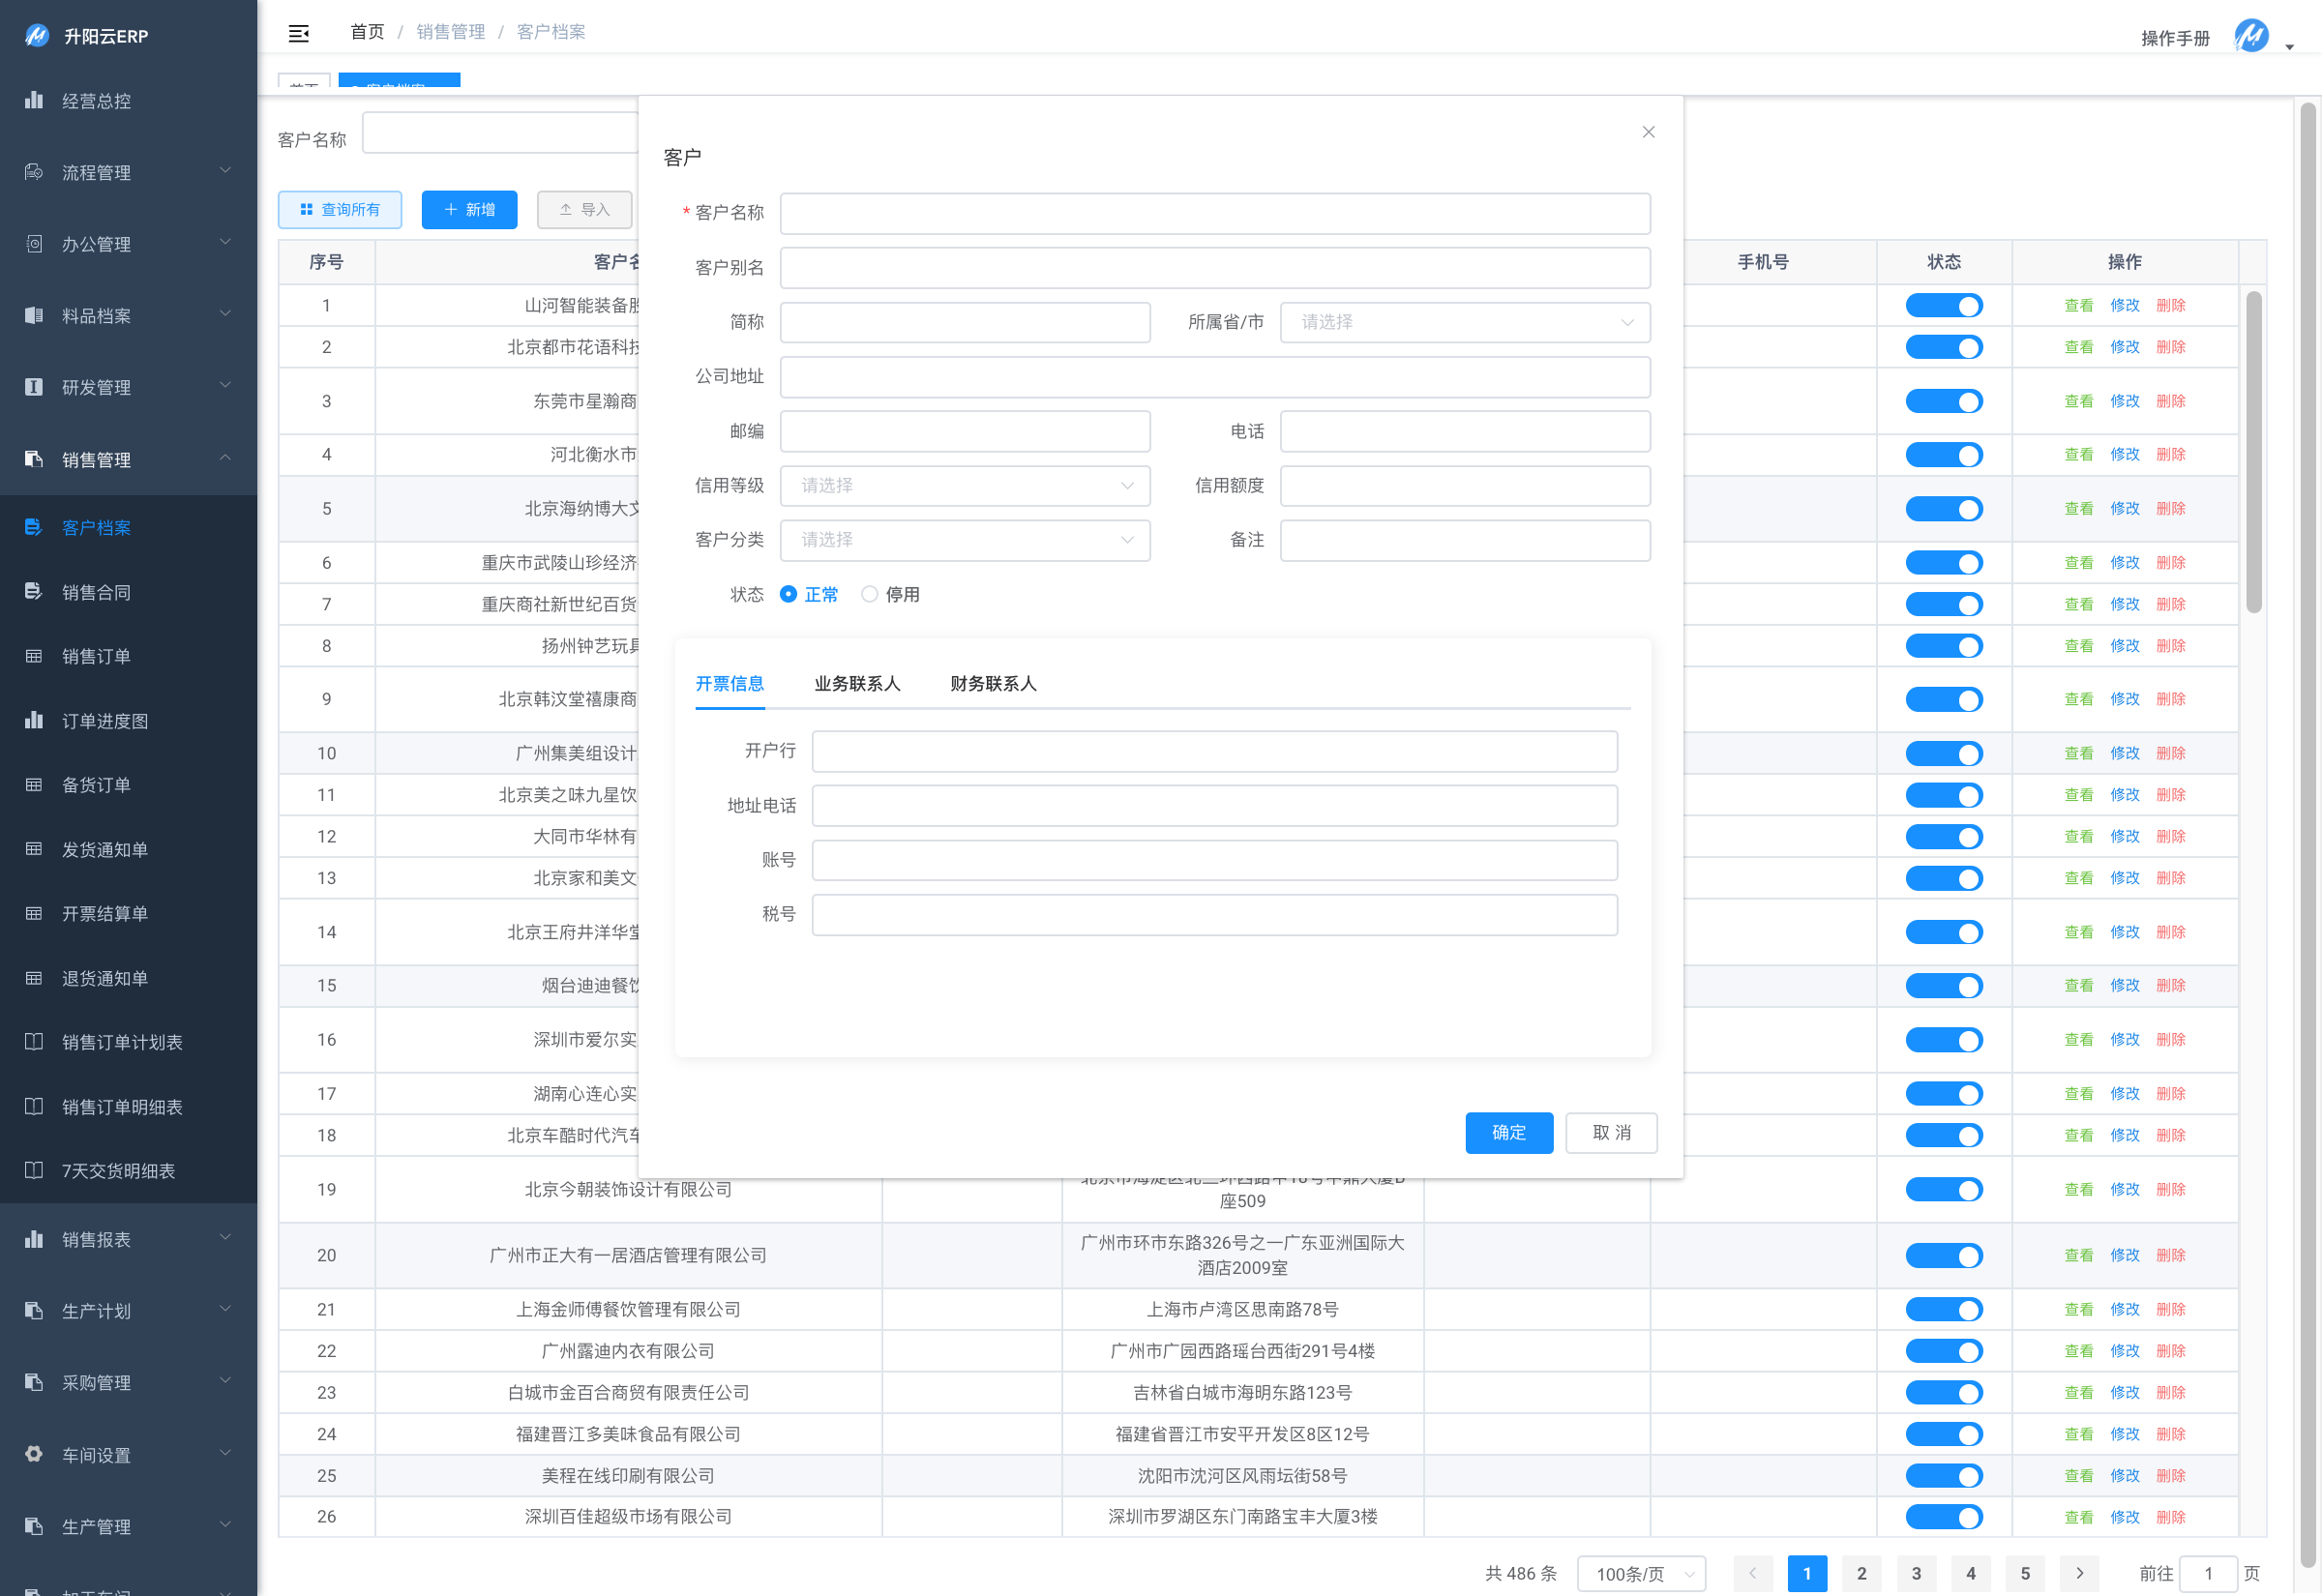Viewport: 2322px width, 1596px height.
Task: Click the 经营总控 bar chart icon
Action: coord(34,100)
